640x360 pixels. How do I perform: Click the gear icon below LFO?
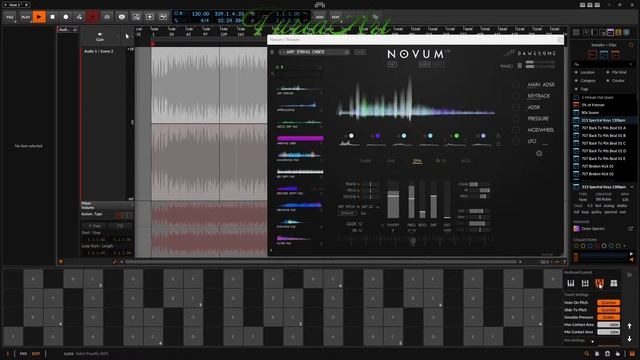click(x=539, y=153)
